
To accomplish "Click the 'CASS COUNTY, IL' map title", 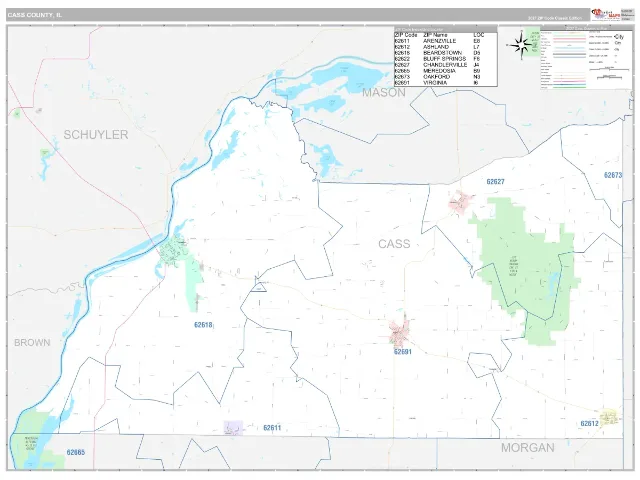I will click(x=35, y=15).
